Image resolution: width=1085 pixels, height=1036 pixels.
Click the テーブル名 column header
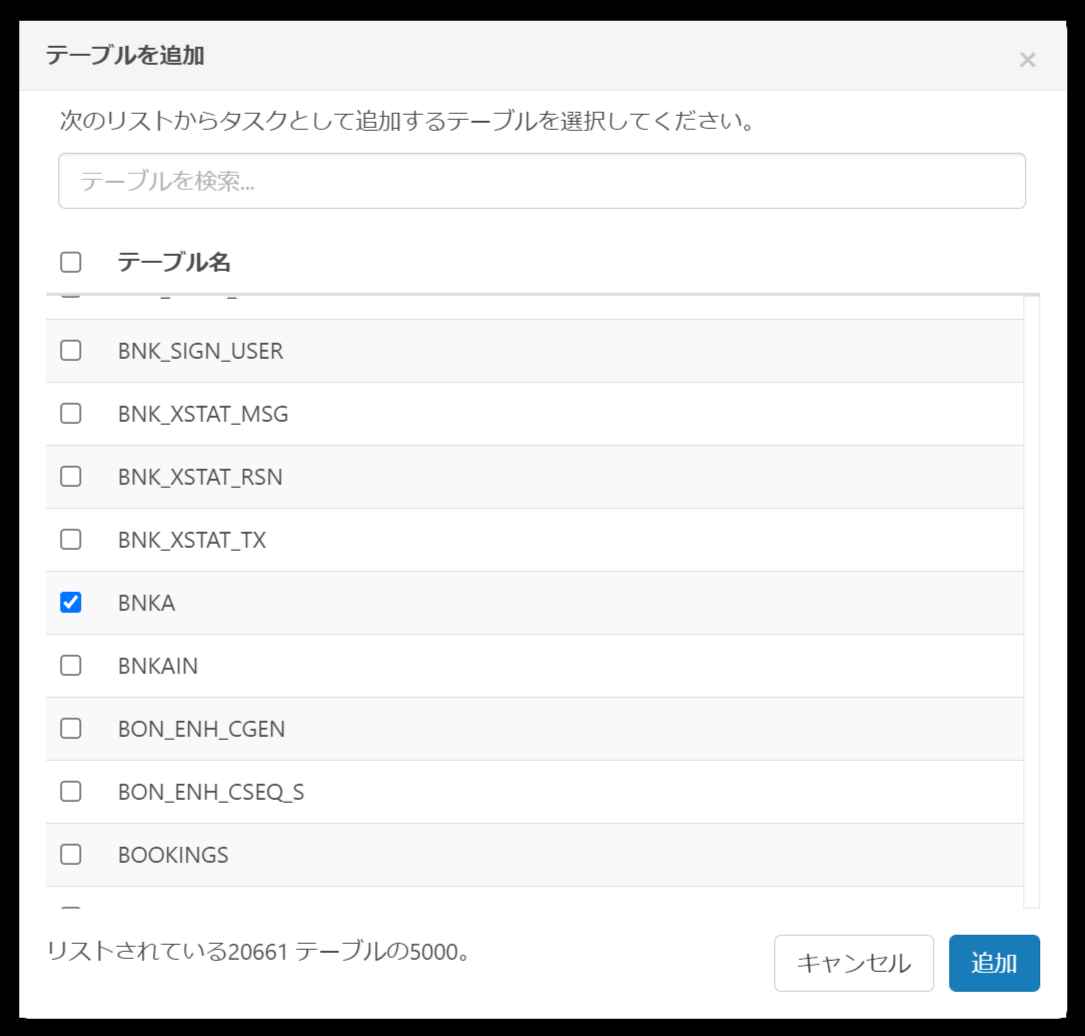point(174,262)
